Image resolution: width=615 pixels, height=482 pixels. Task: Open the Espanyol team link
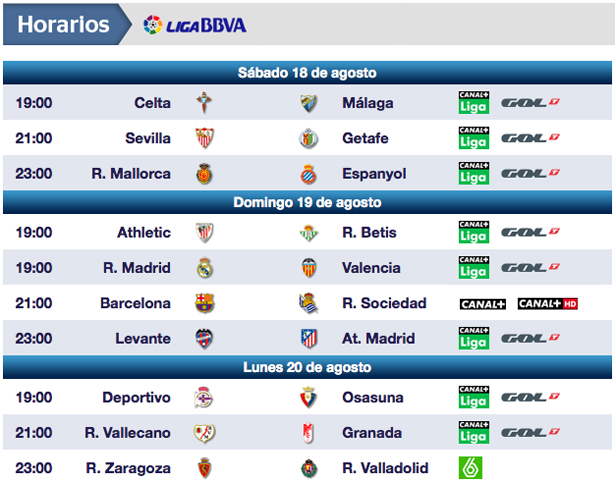pyautogui.click(x=374, y=174)
